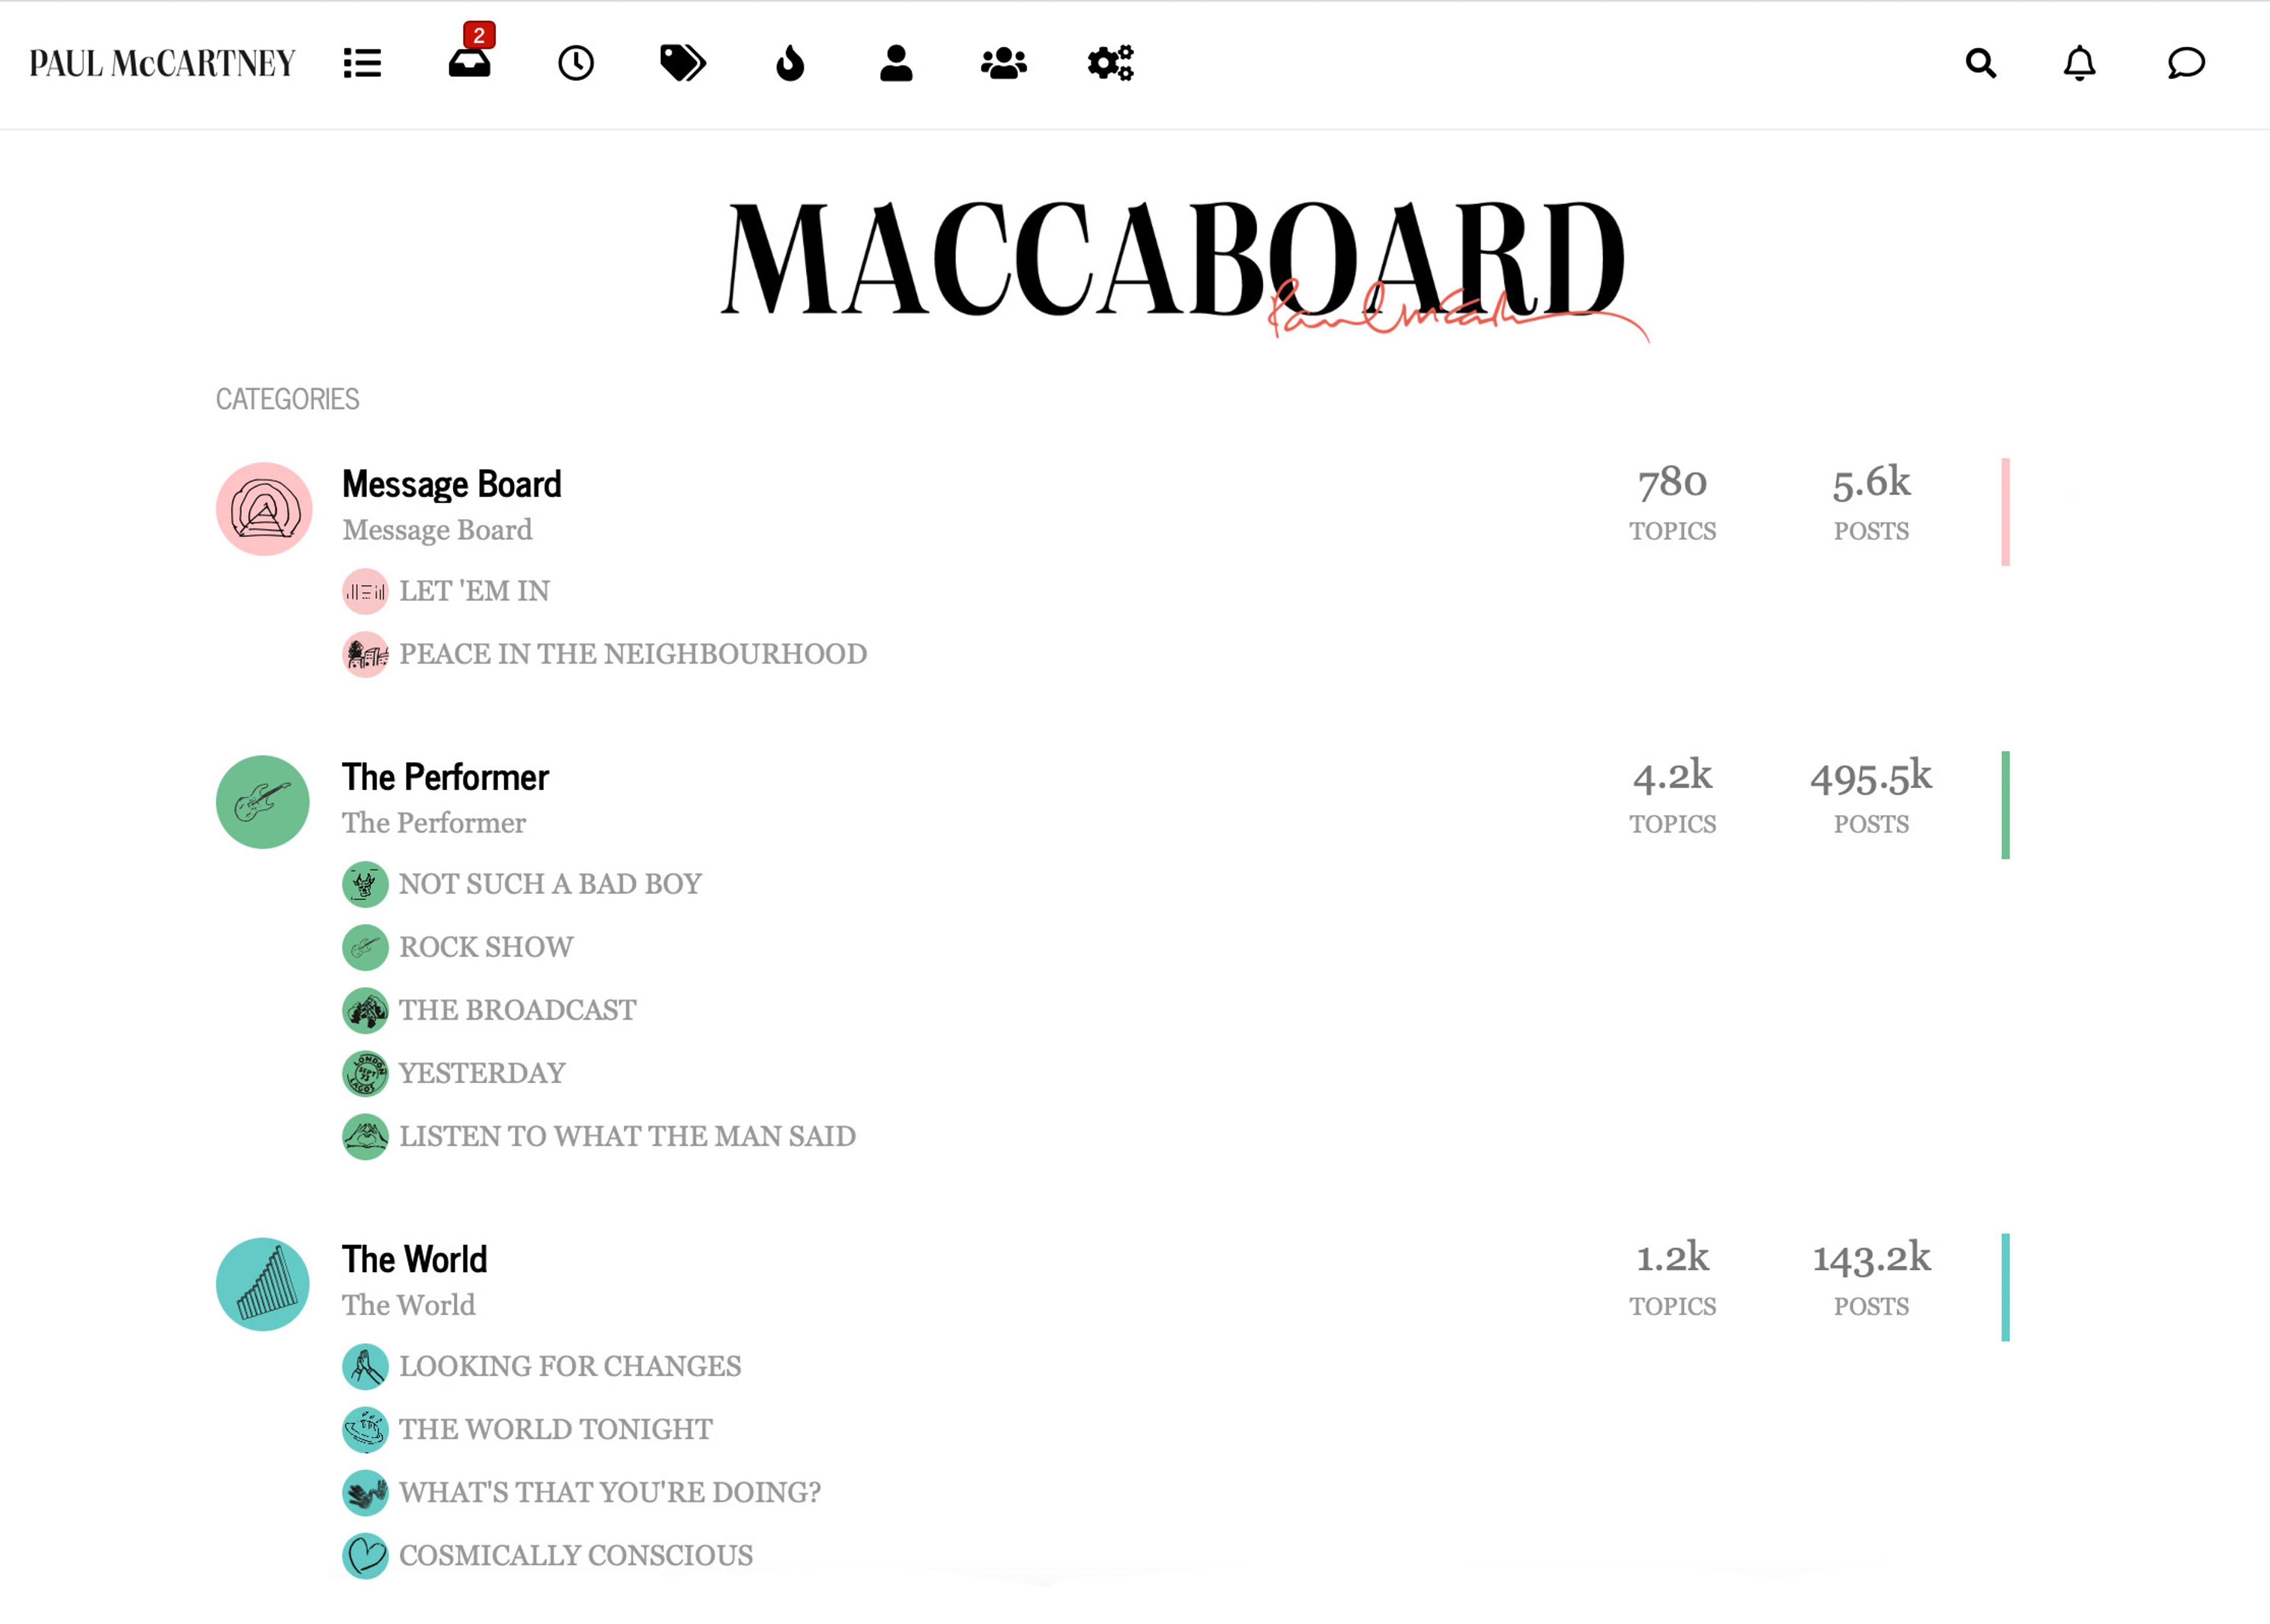This screenshot has height=1624, width=2270.
Task: Select the COSMICALLY CONSCIOUS subcategory
Action: [575, 1556]
